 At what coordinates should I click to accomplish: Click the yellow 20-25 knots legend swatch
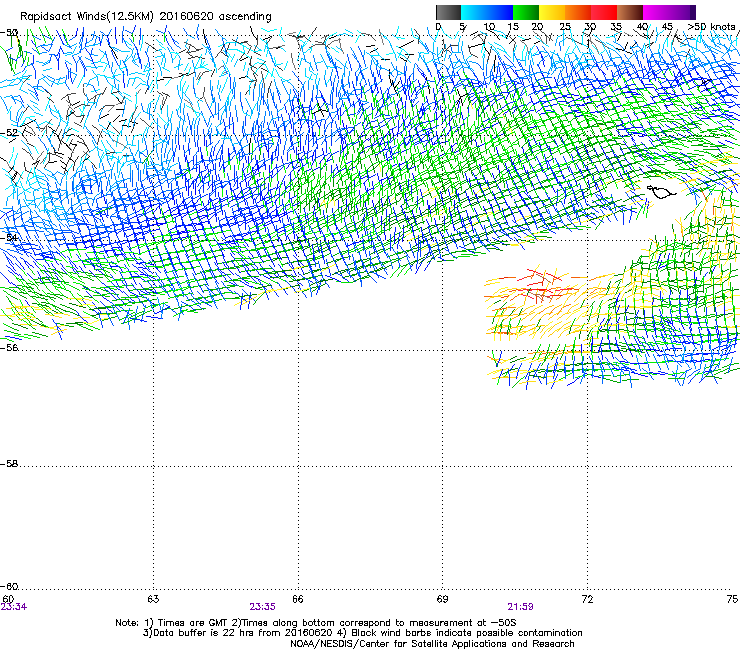click(x=552, y=12)
